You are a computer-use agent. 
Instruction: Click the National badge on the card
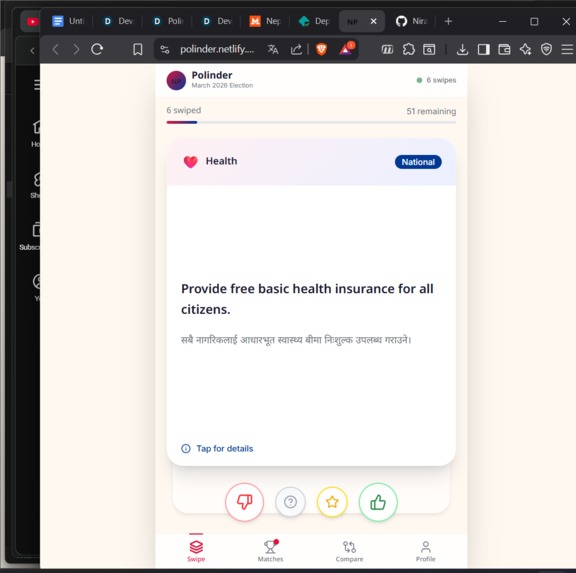click(x=418, y=162)
